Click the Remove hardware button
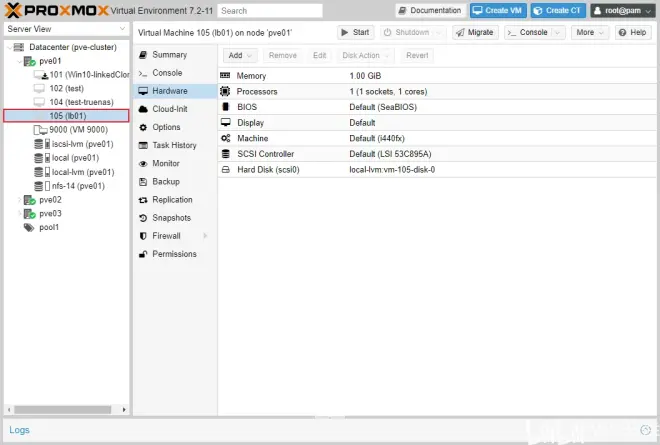Viewport: 660px width, 445px height. tap(282, 55)
